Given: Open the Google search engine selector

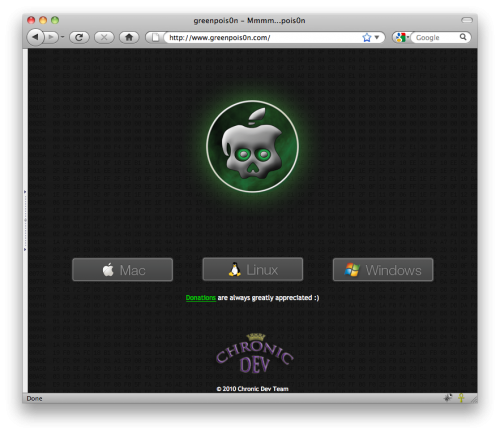Looking at the screenshot, I should [402, 37].
